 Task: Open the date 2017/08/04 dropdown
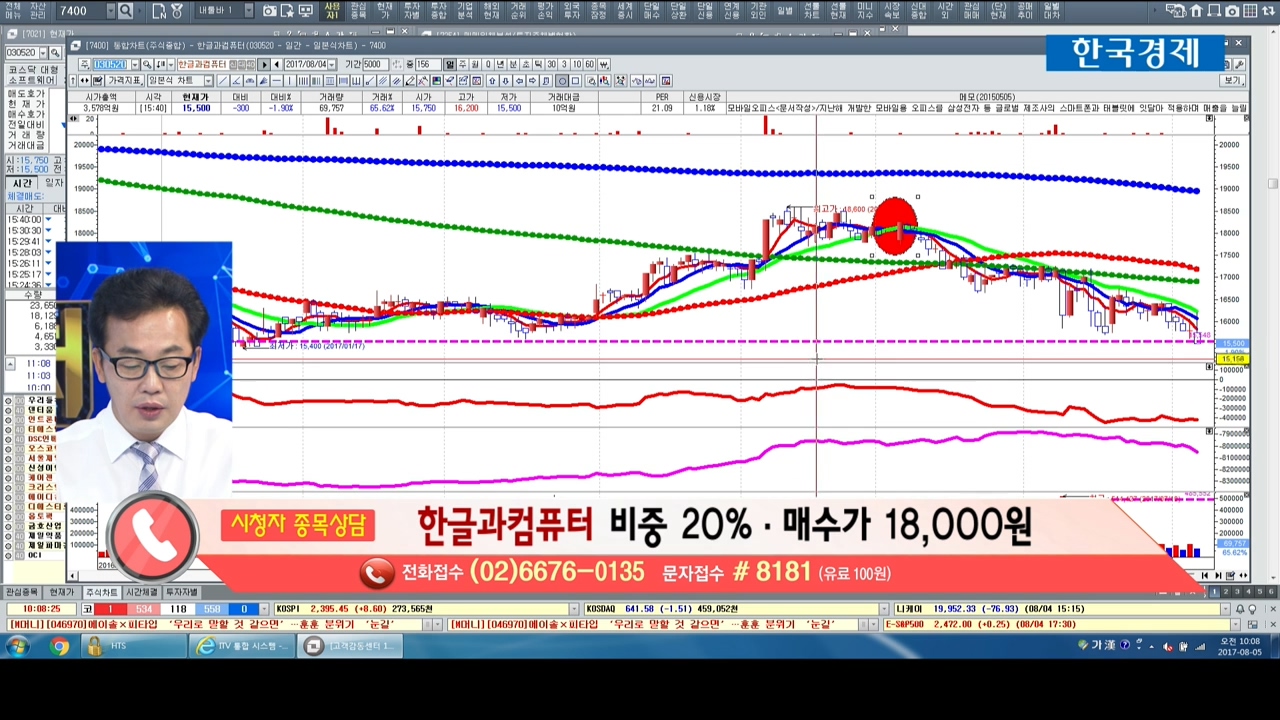pos(332,64)
